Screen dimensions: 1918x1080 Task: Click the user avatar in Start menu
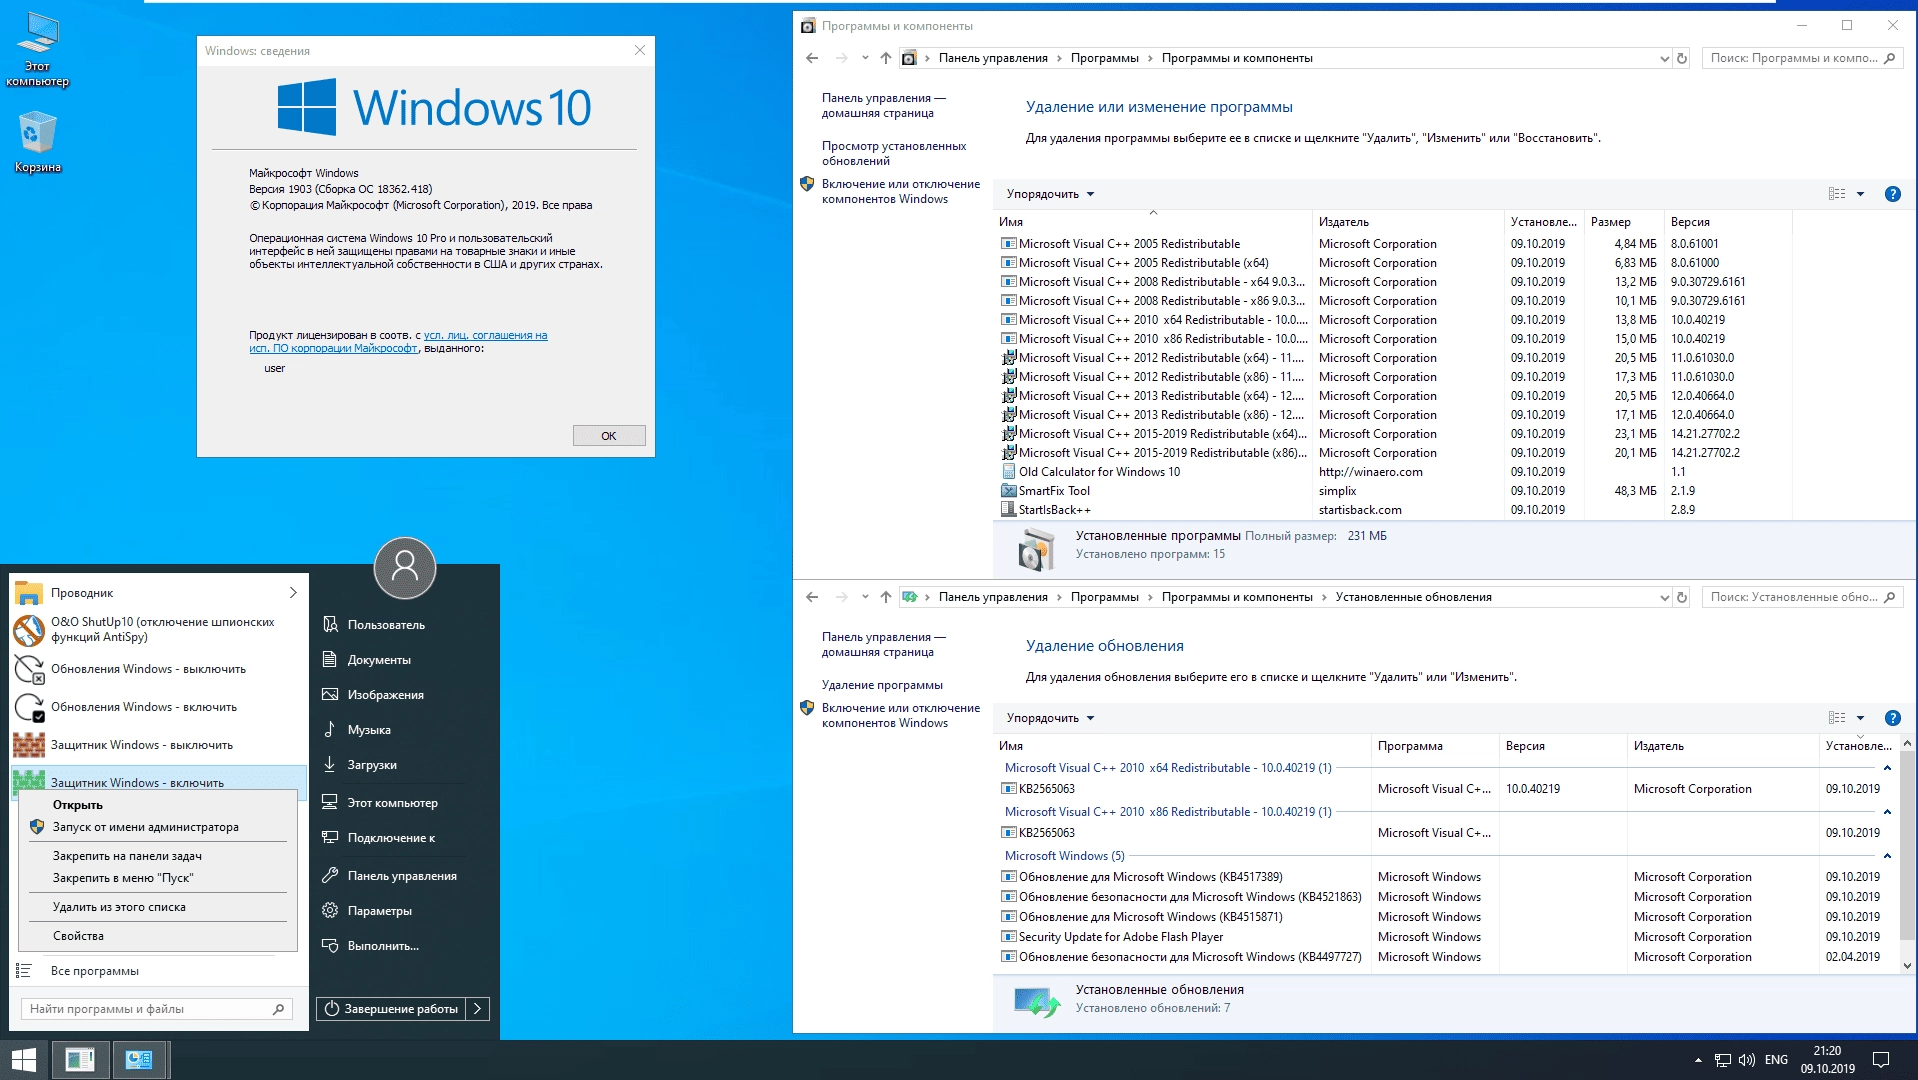tap(405, 568)
